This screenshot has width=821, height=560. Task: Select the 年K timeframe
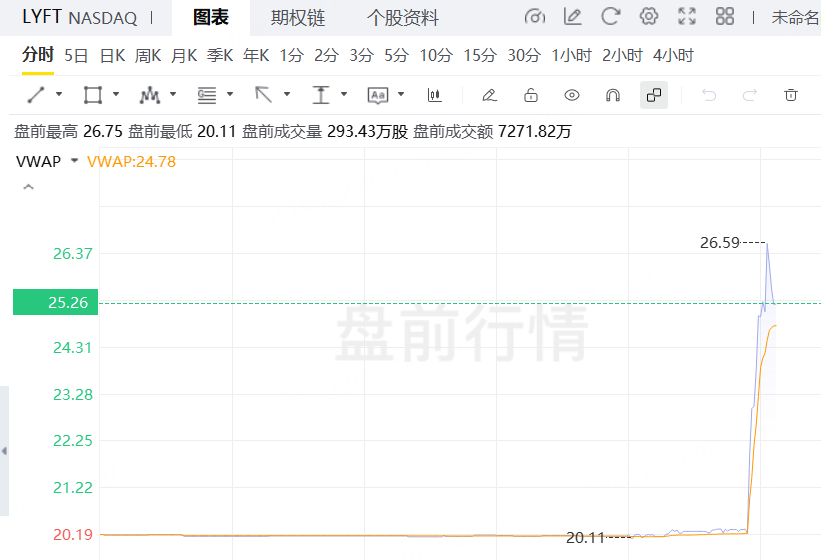(x=256, y=55)
